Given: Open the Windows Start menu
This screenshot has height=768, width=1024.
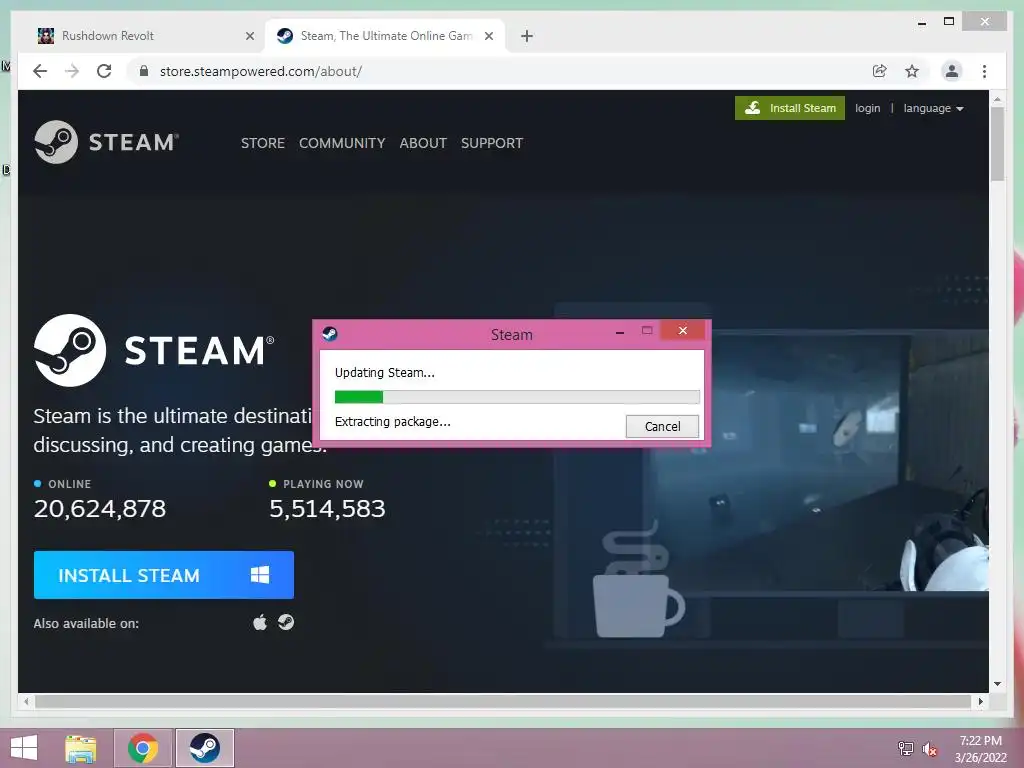Looking at the screenshot, I should tap(24, 748).
